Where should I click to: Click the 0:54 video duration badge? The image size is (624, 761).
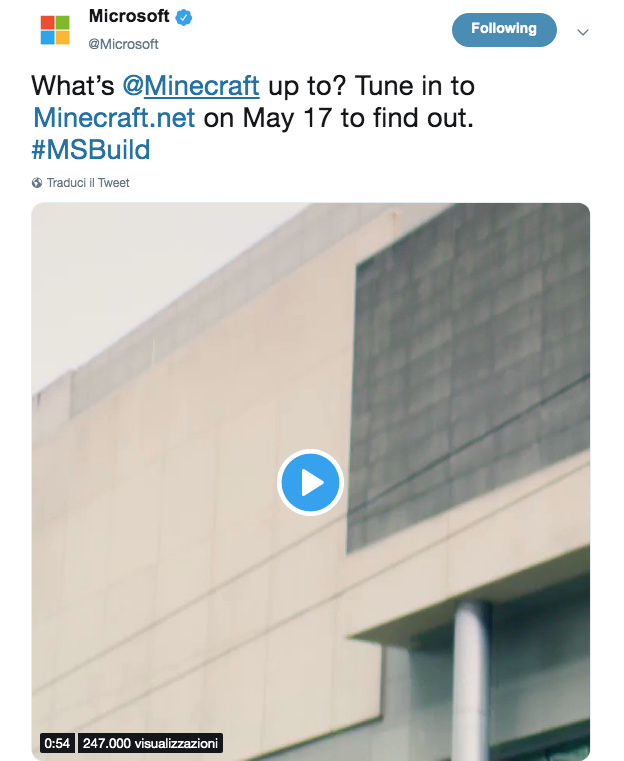(x=56, y=743)
